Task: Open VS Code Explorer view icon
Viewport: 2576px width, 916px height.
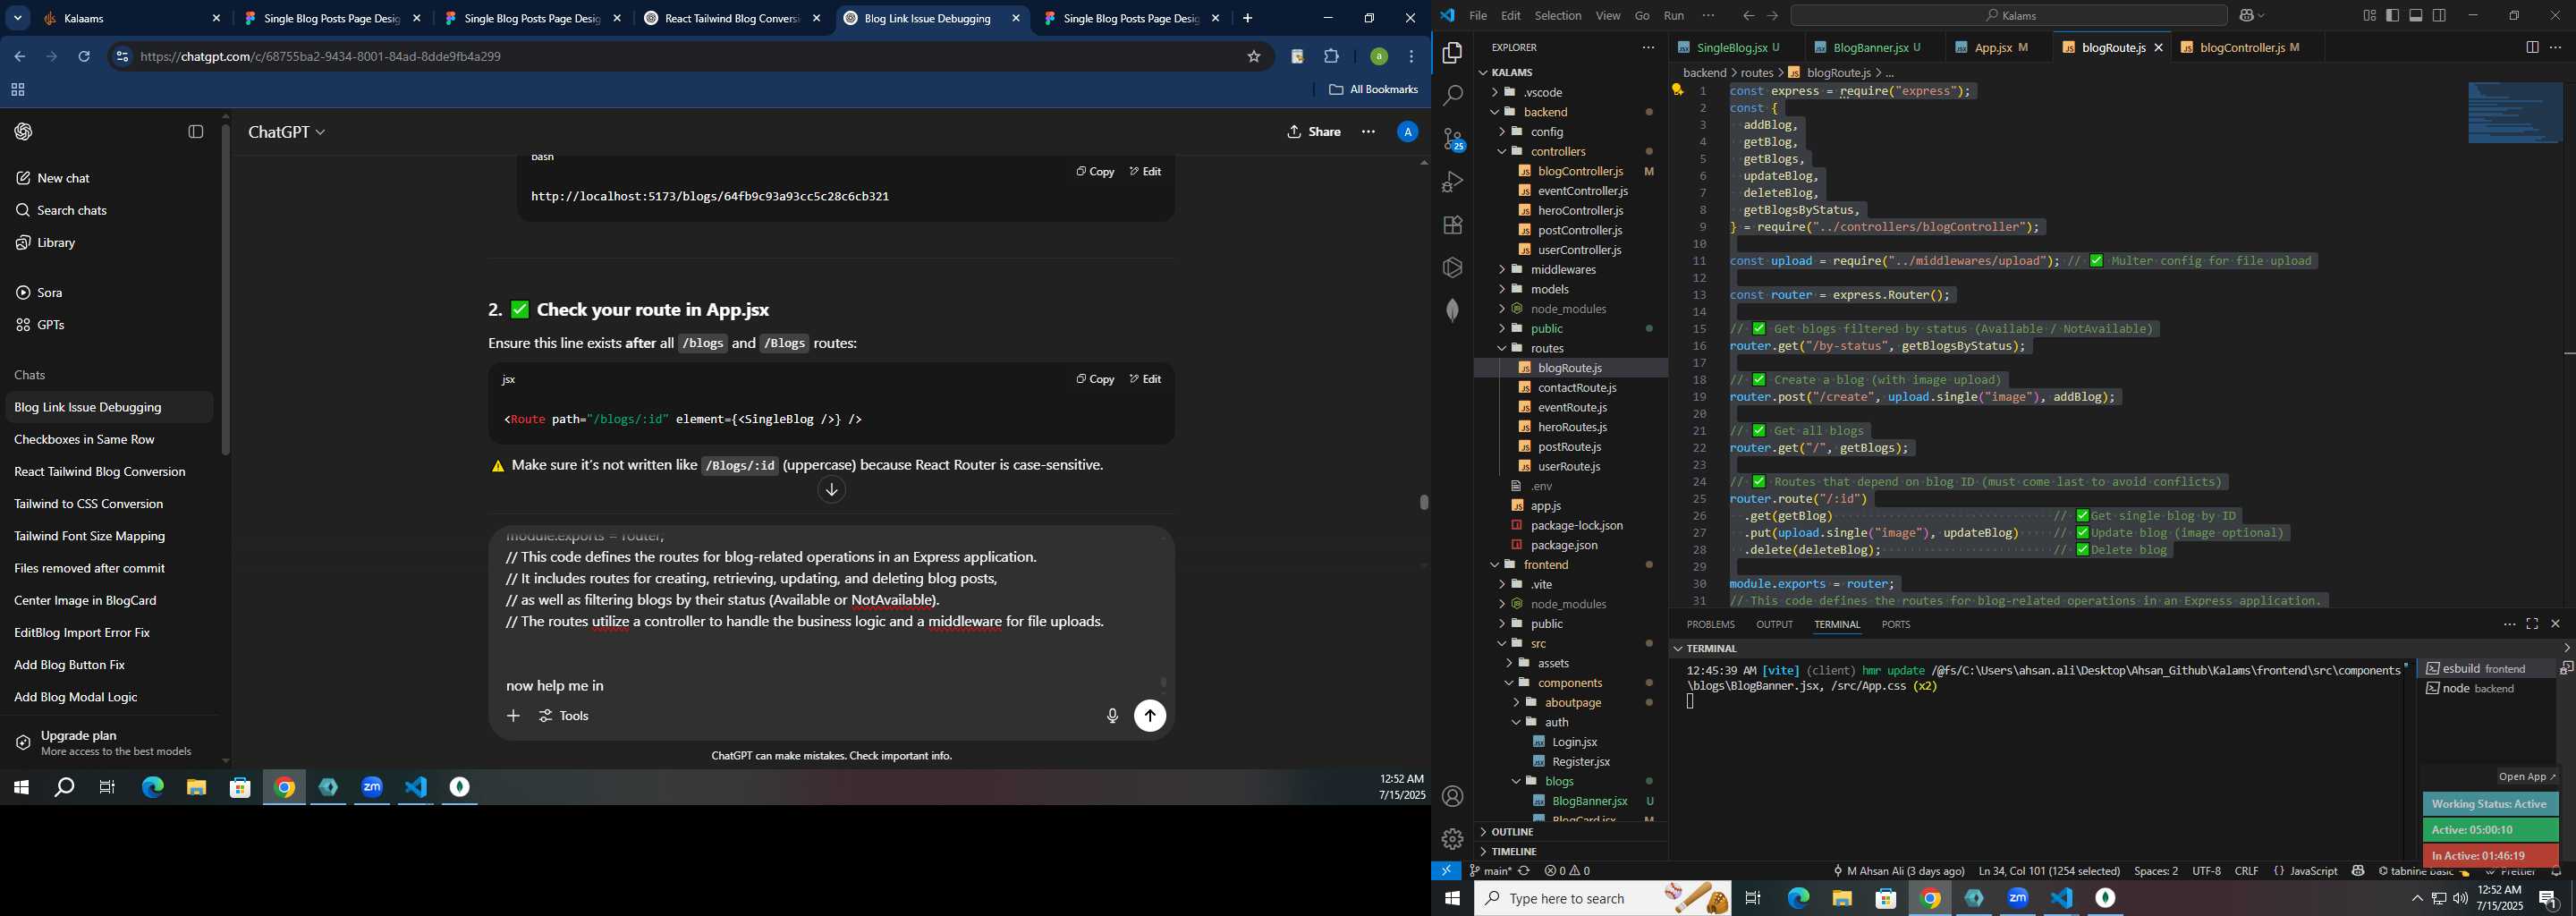Action: tap(1452, 53)
